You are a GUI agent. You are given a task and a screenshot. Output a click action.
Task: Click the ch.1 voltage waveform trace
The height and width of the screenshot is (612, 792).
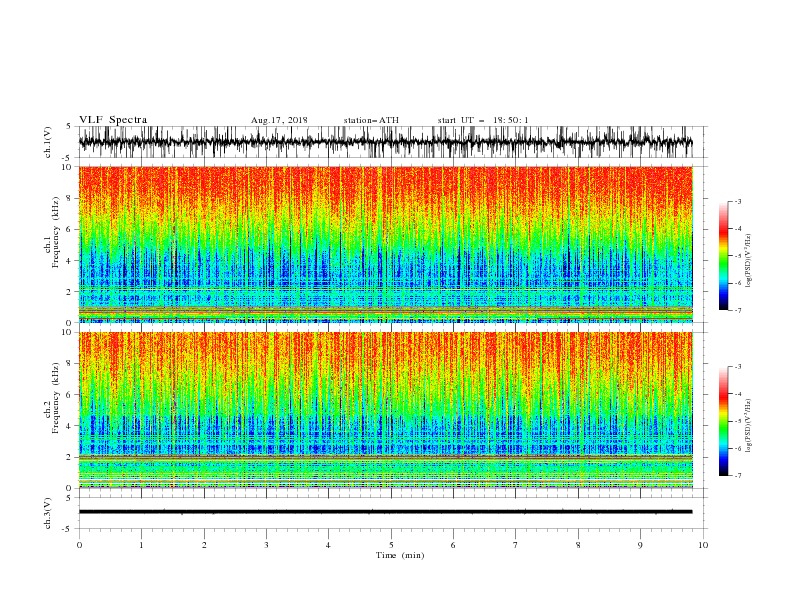pos(385,142)
